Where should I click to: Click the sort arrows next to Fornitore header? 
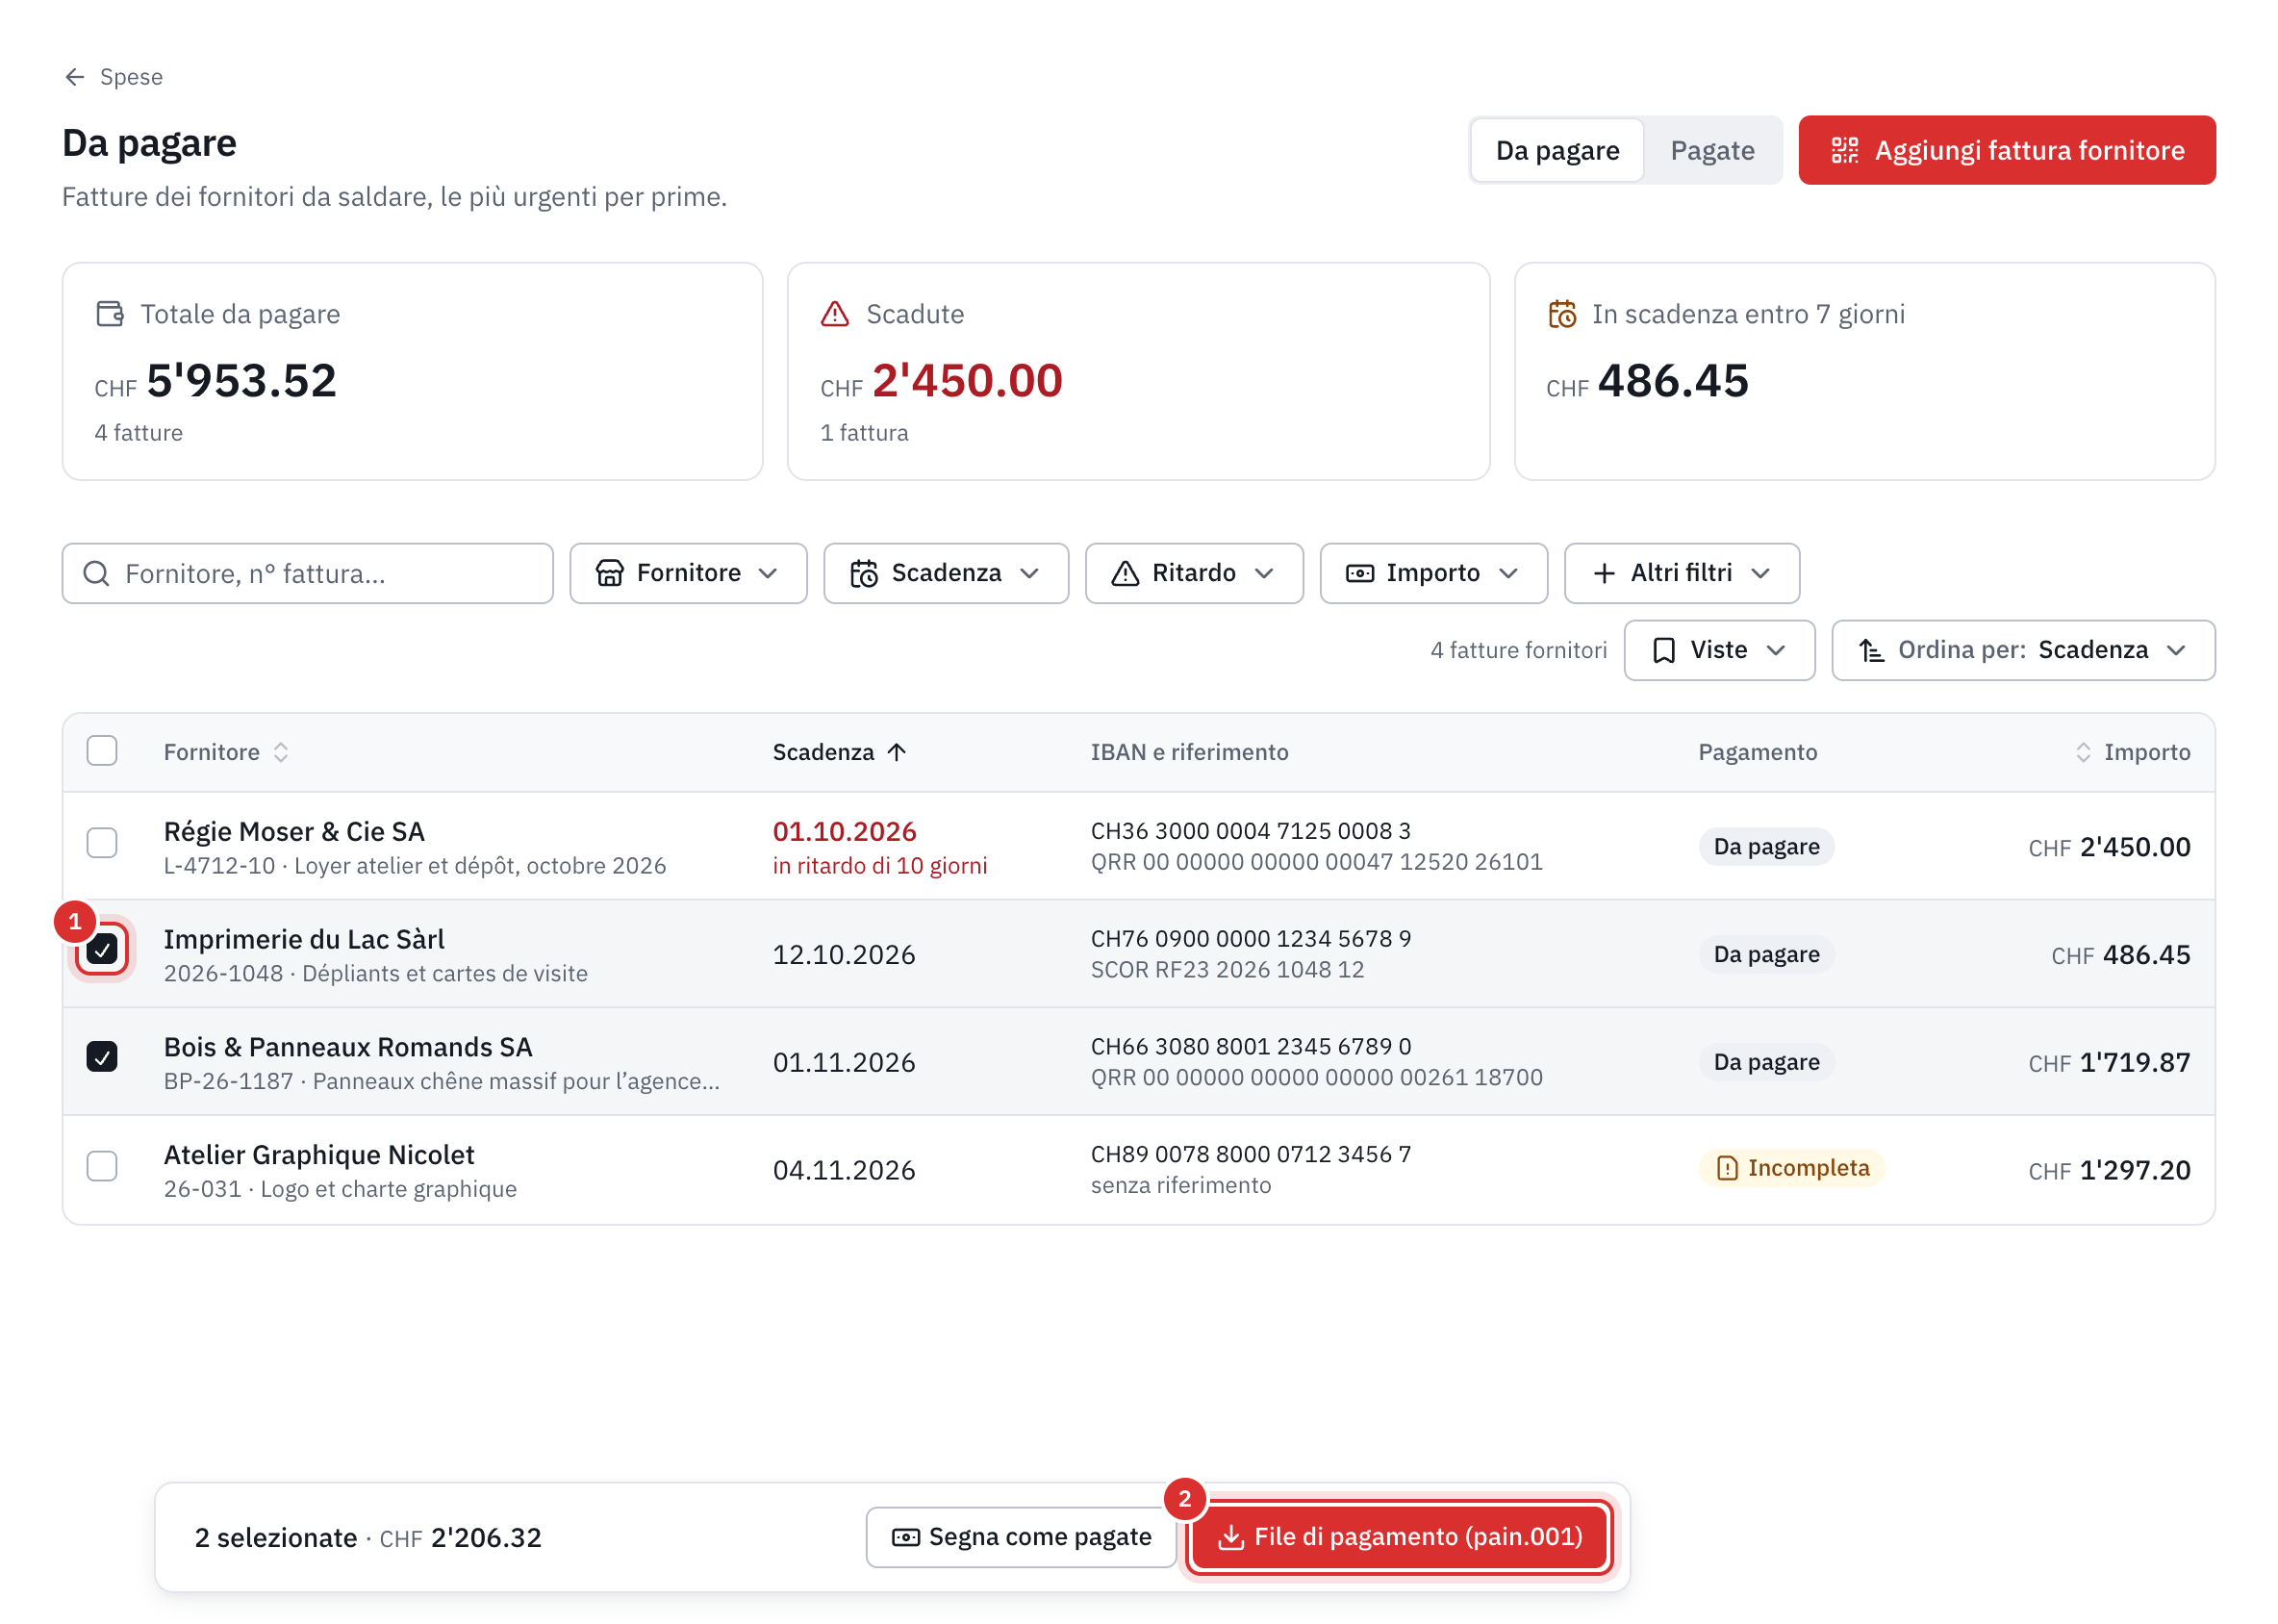coord(281,752)
